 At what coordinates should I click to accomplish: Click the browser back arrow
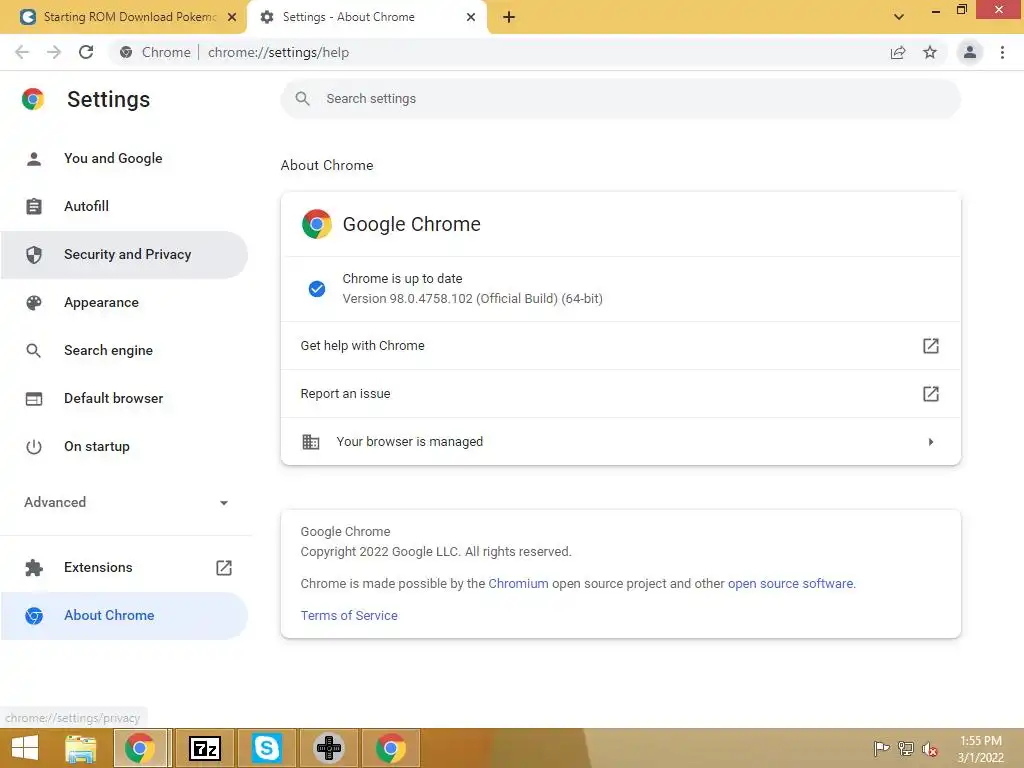click(22, 52)
